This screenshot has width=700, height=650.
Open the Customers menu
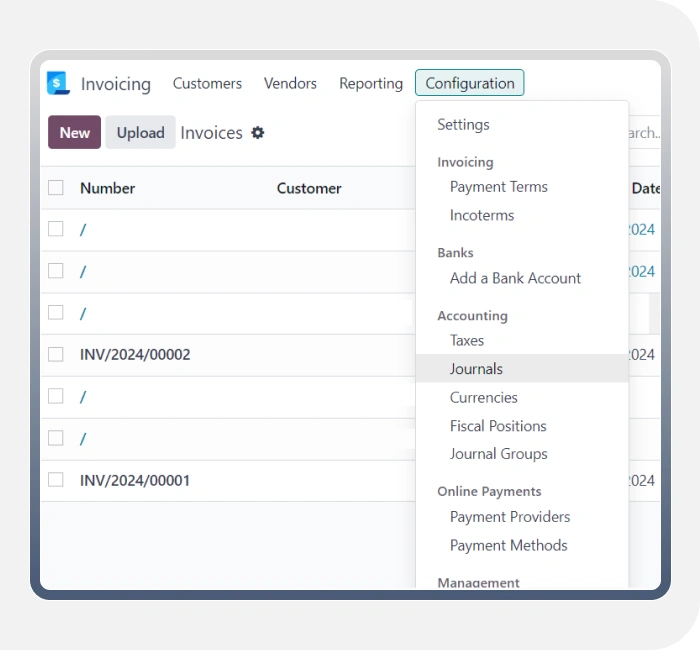coord(207,83)
